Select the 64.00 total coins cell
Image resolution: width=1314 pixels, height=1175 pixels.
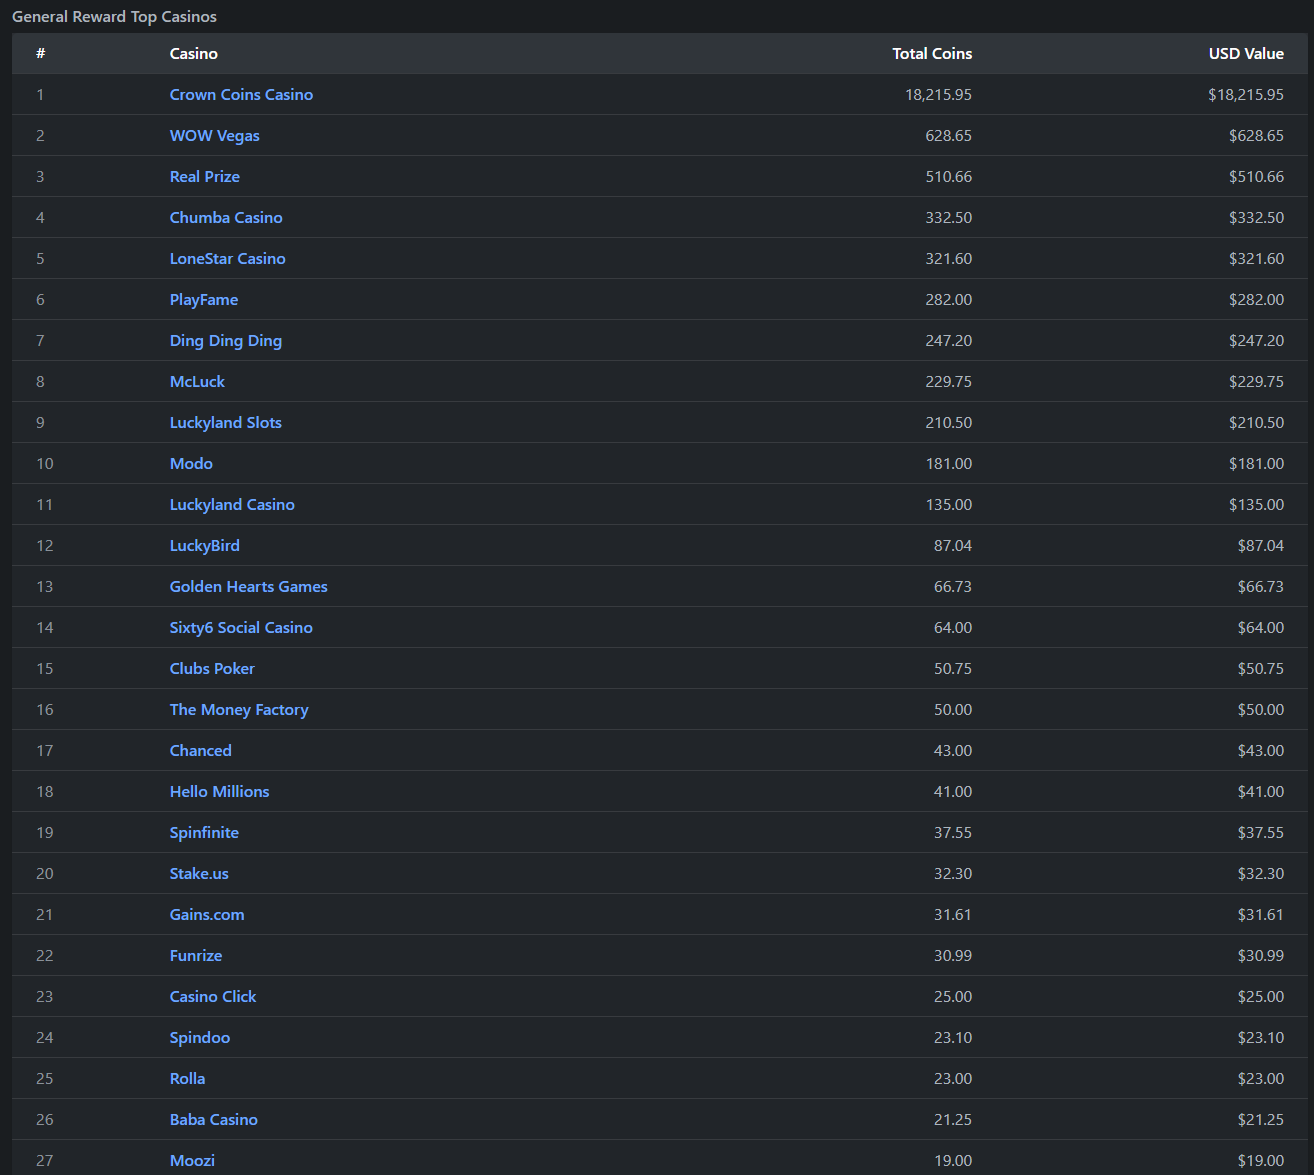(x=952, y=627)
